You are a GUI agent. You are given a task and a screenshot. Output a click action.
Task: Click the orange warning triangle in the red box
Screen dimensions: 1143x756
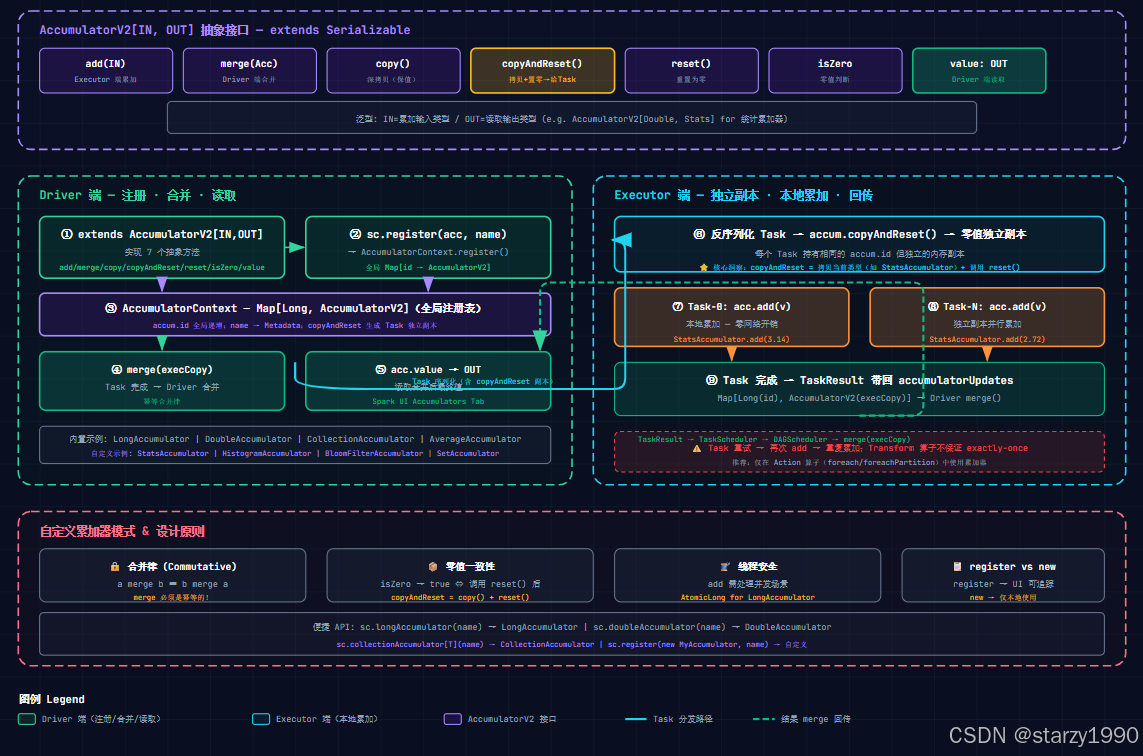pyautogui.click(x=697, y=448)
